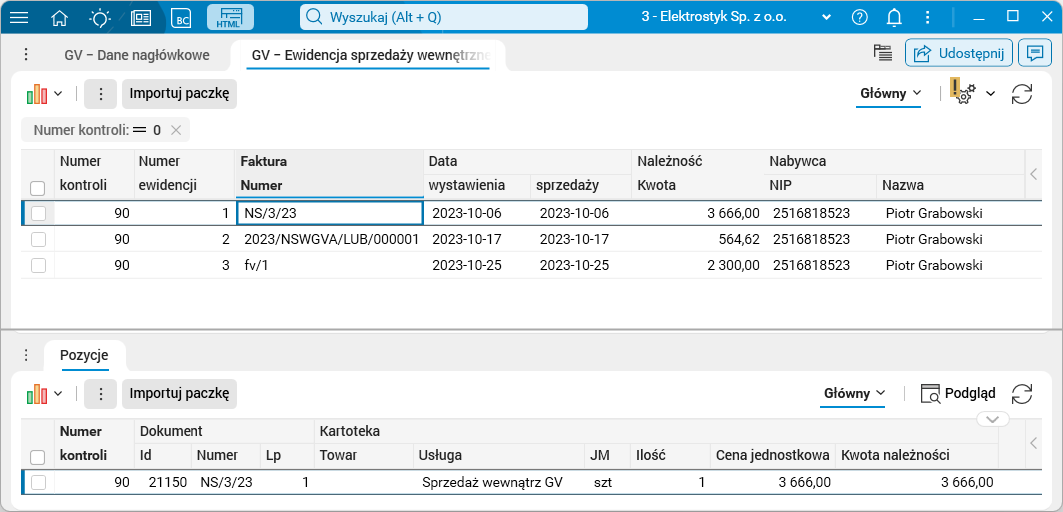Expand upper chart icon dropdown arrow
The height and width of the screenshot is (512, 1063).
point(58,94)
